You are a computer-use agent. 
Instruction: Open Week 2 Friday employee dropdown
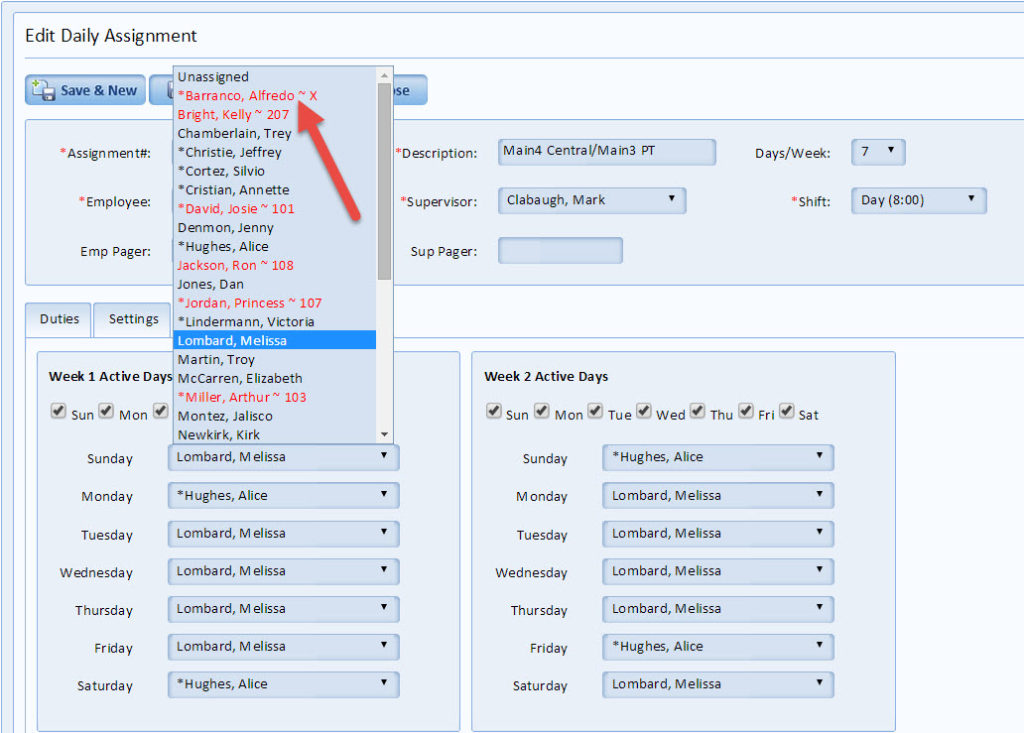(x=718, y=647)
